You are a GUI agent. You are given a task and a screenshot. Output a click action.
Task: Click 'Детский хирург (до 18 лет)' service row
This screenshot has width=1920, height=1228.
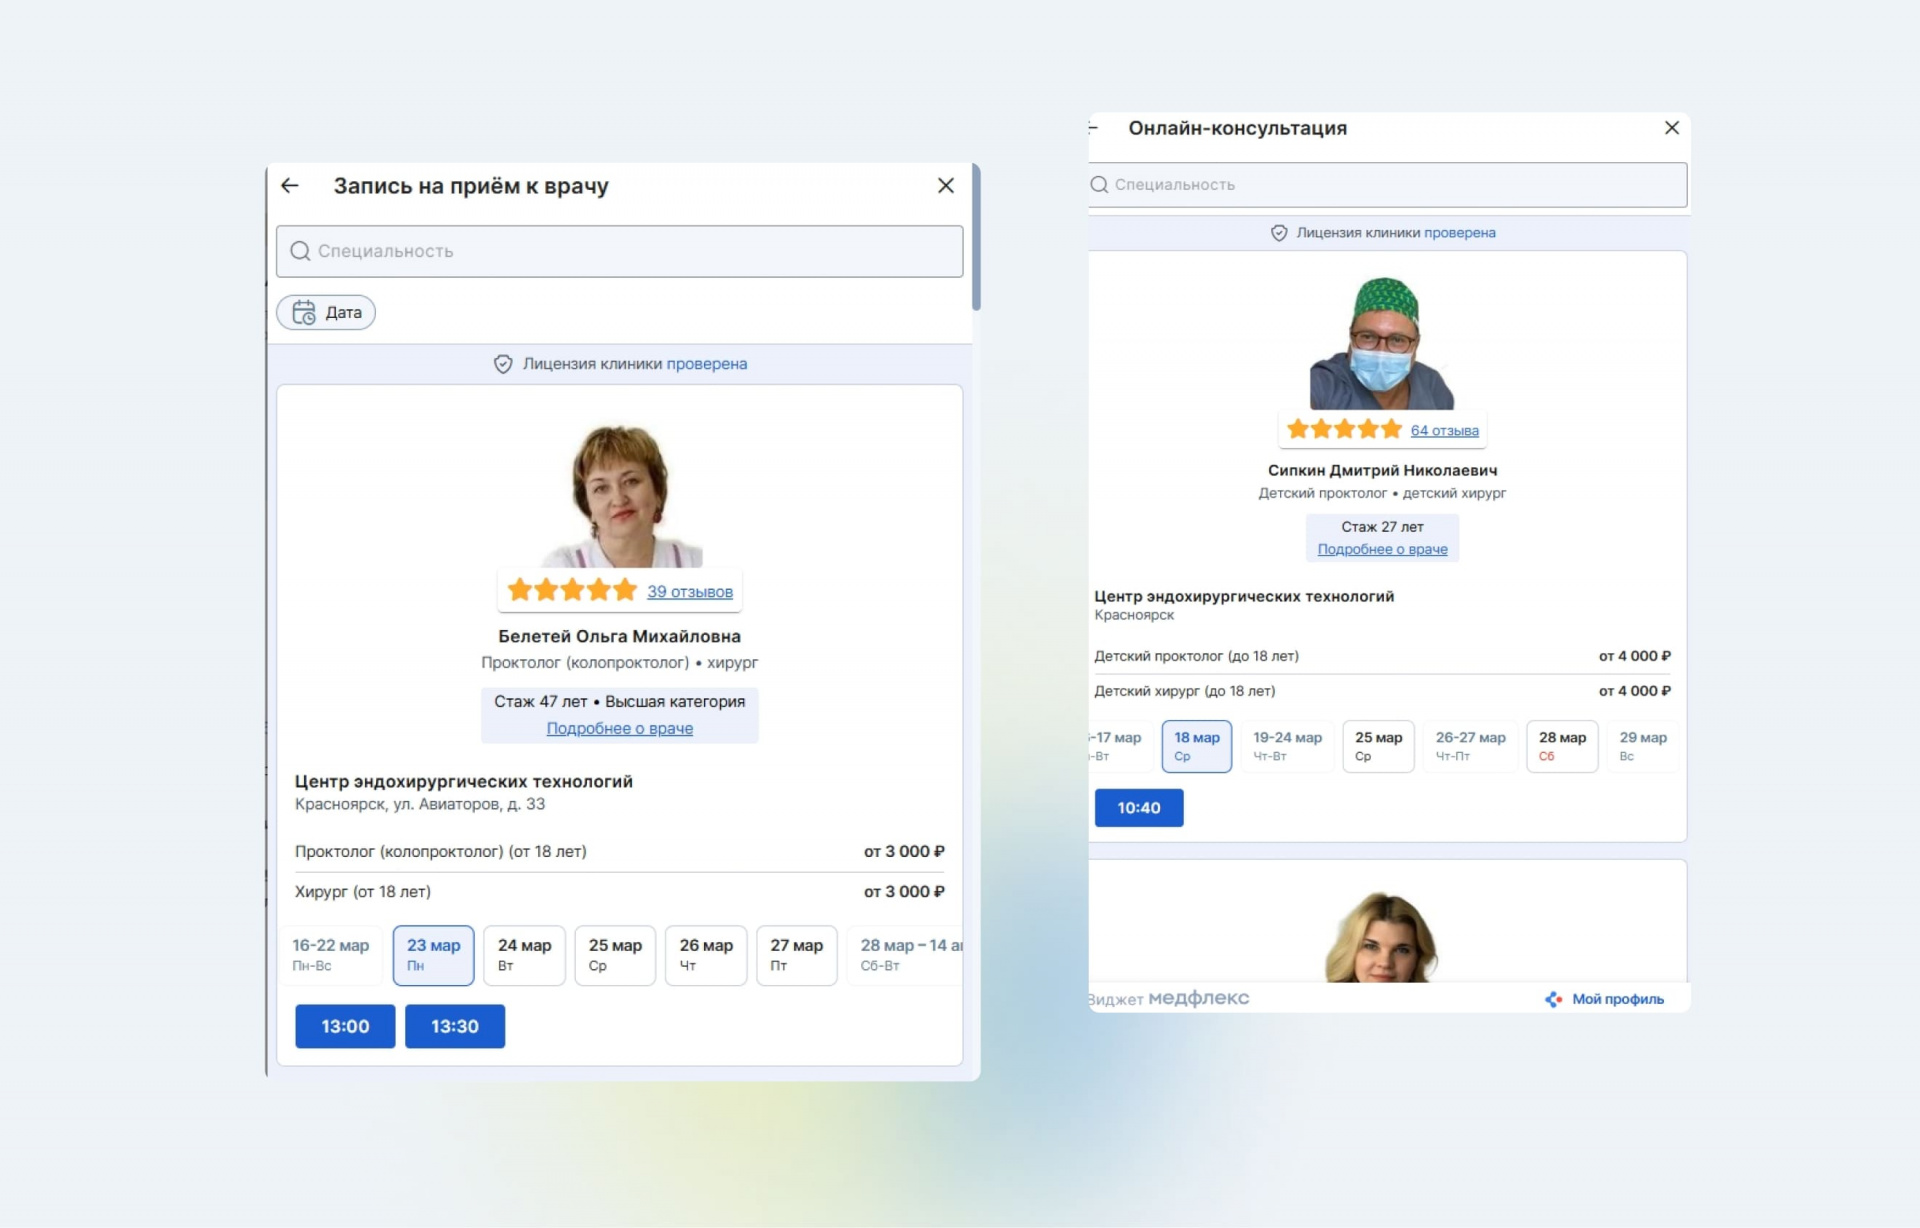(x=1383, y=691)
